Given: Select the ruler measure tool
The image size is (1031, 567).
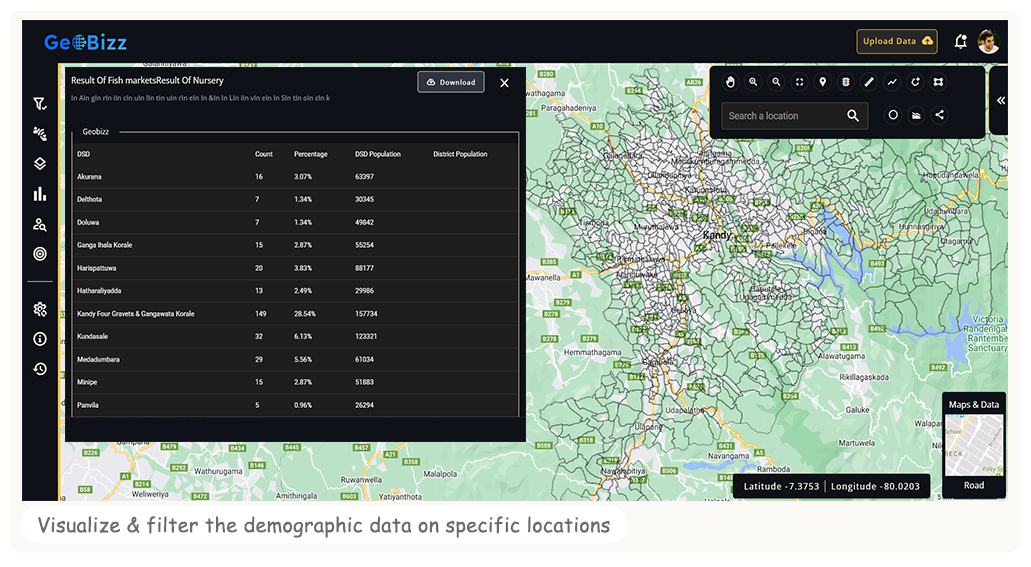Looking at the screenshot, I should coord(869,82).
